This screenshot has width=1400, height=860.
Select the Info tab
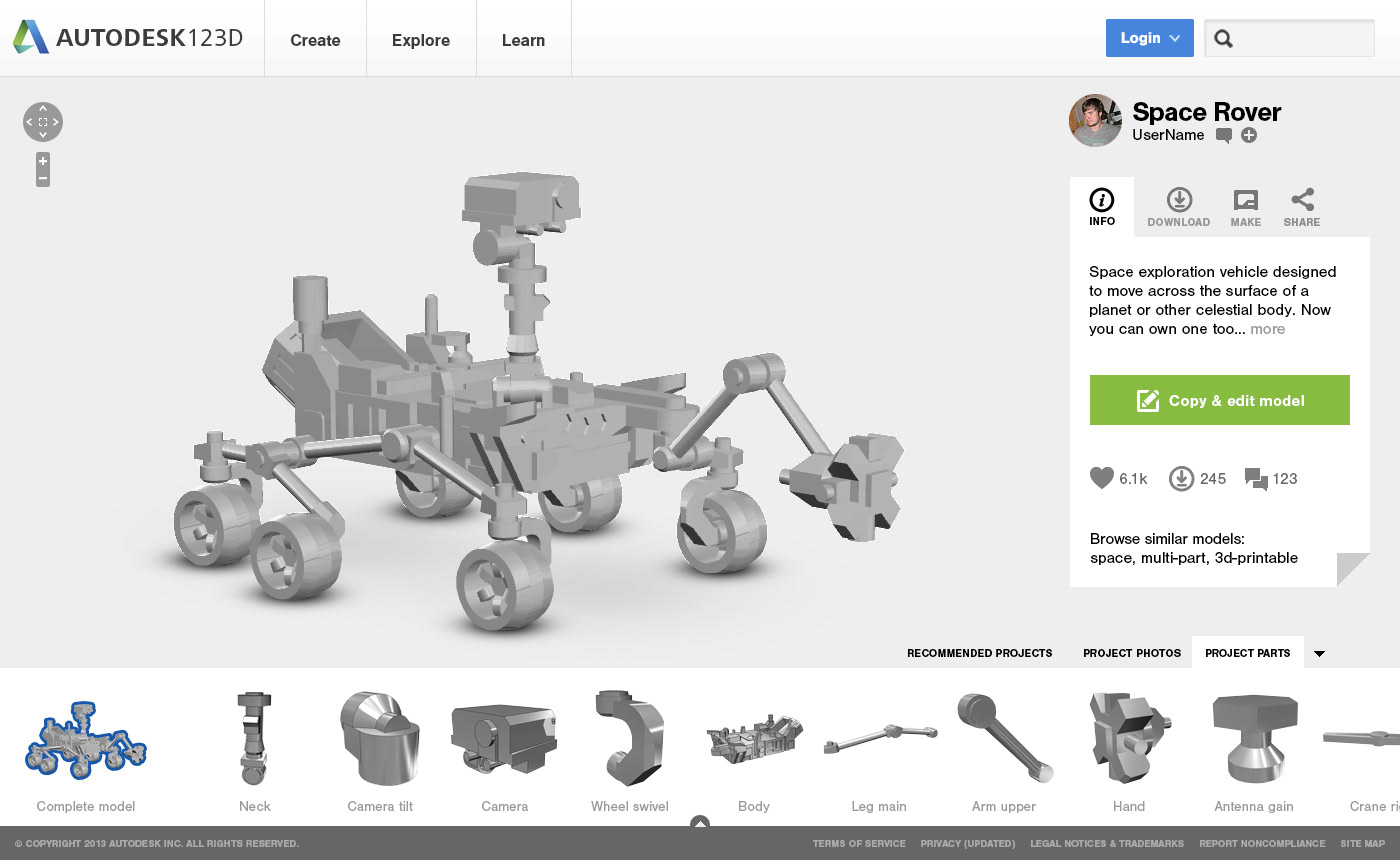(x=1102, y=207)
